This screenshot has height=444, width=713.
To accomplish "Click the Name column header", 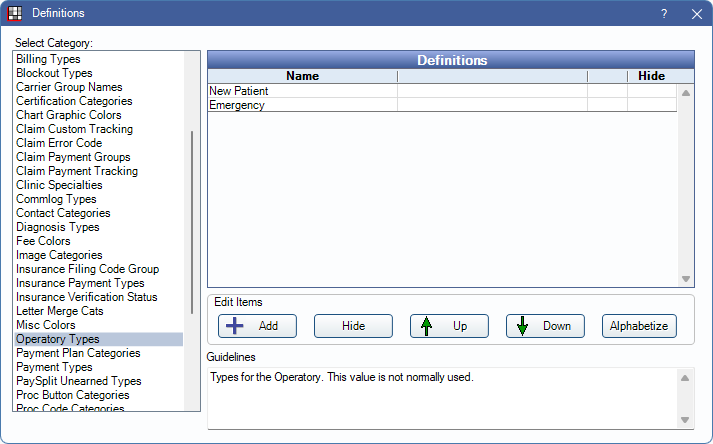I will 302,76.
